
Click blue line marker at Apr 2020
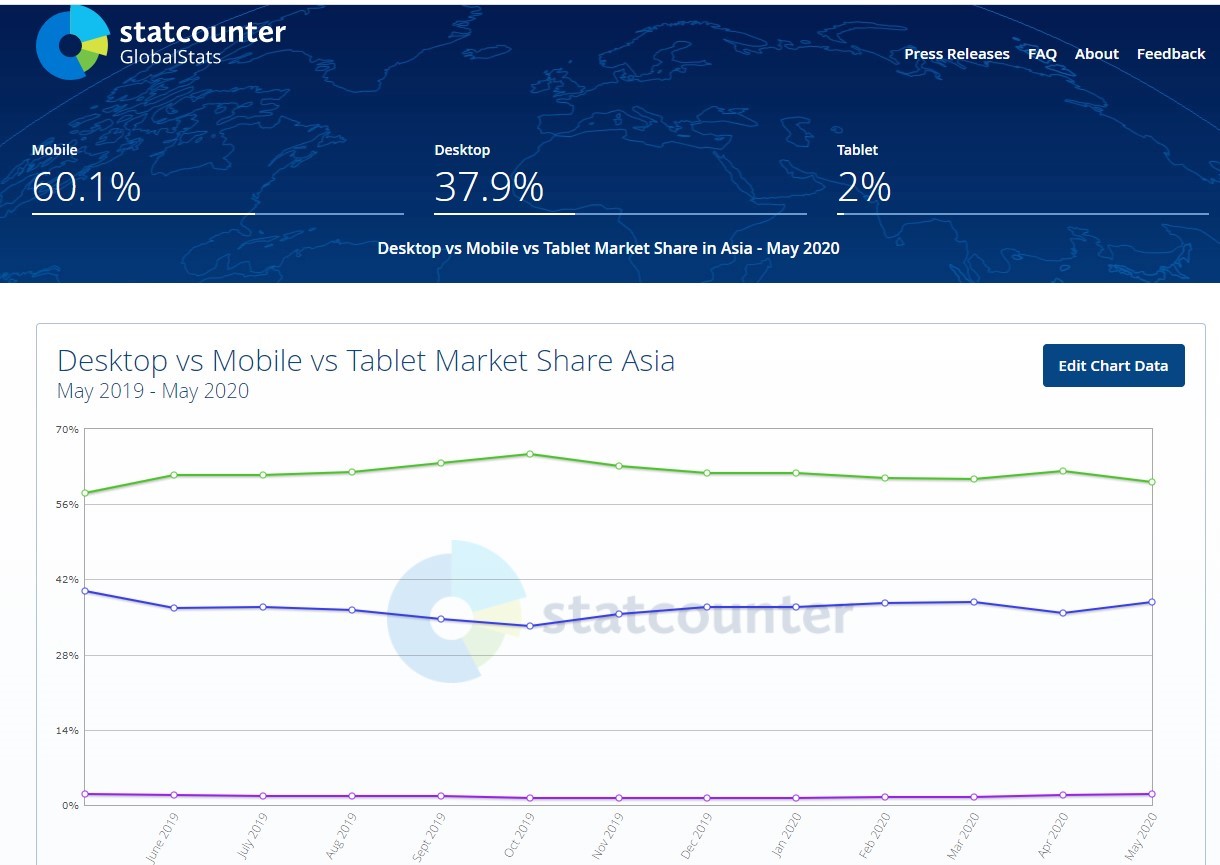coord(1063,613)
